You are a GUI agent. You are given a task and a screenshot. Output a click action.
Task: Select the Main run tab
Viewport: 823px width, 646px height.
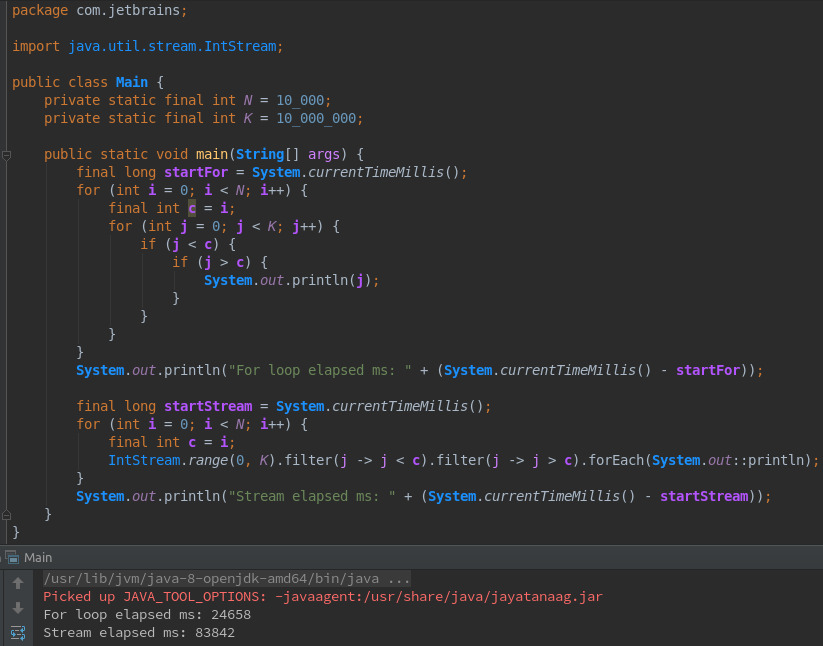tap(38, 557)
